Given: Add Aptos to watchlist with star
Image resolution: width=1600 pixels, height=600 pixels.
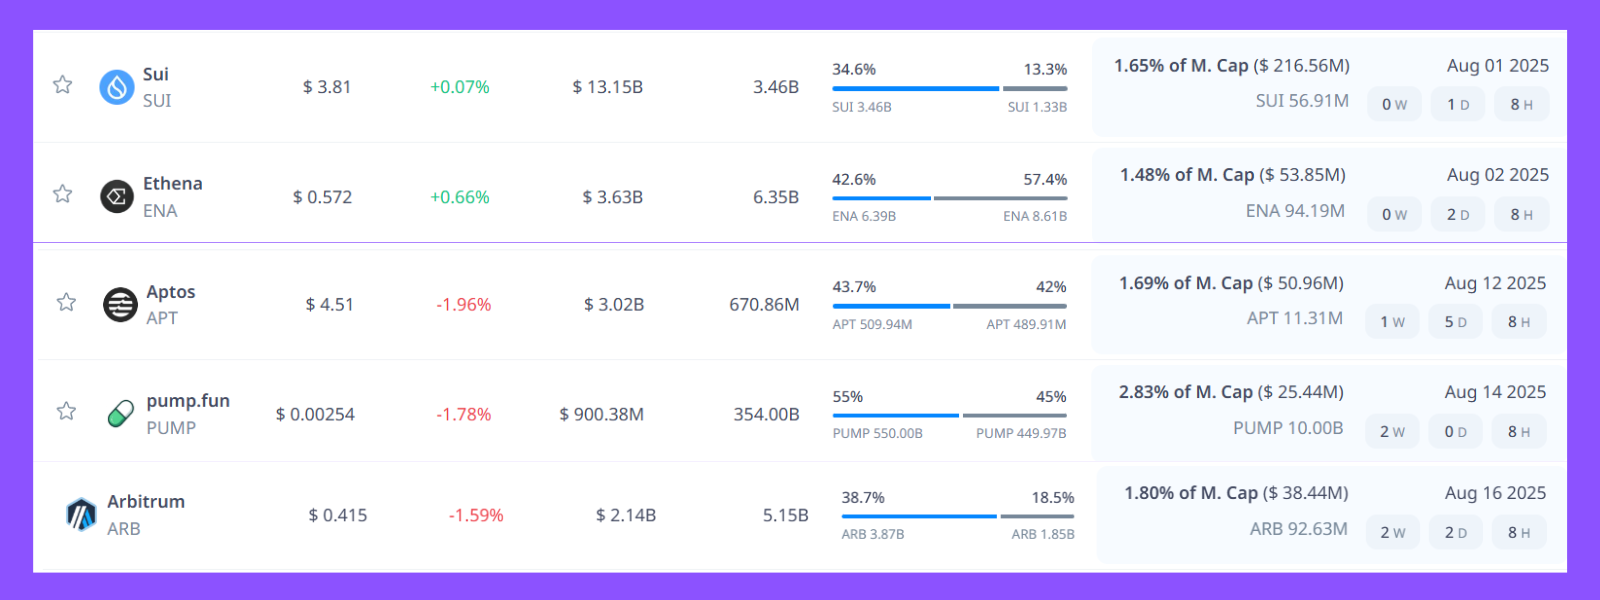Looking at the screenshot, I should pyautogui.click(x=66, y=302).
